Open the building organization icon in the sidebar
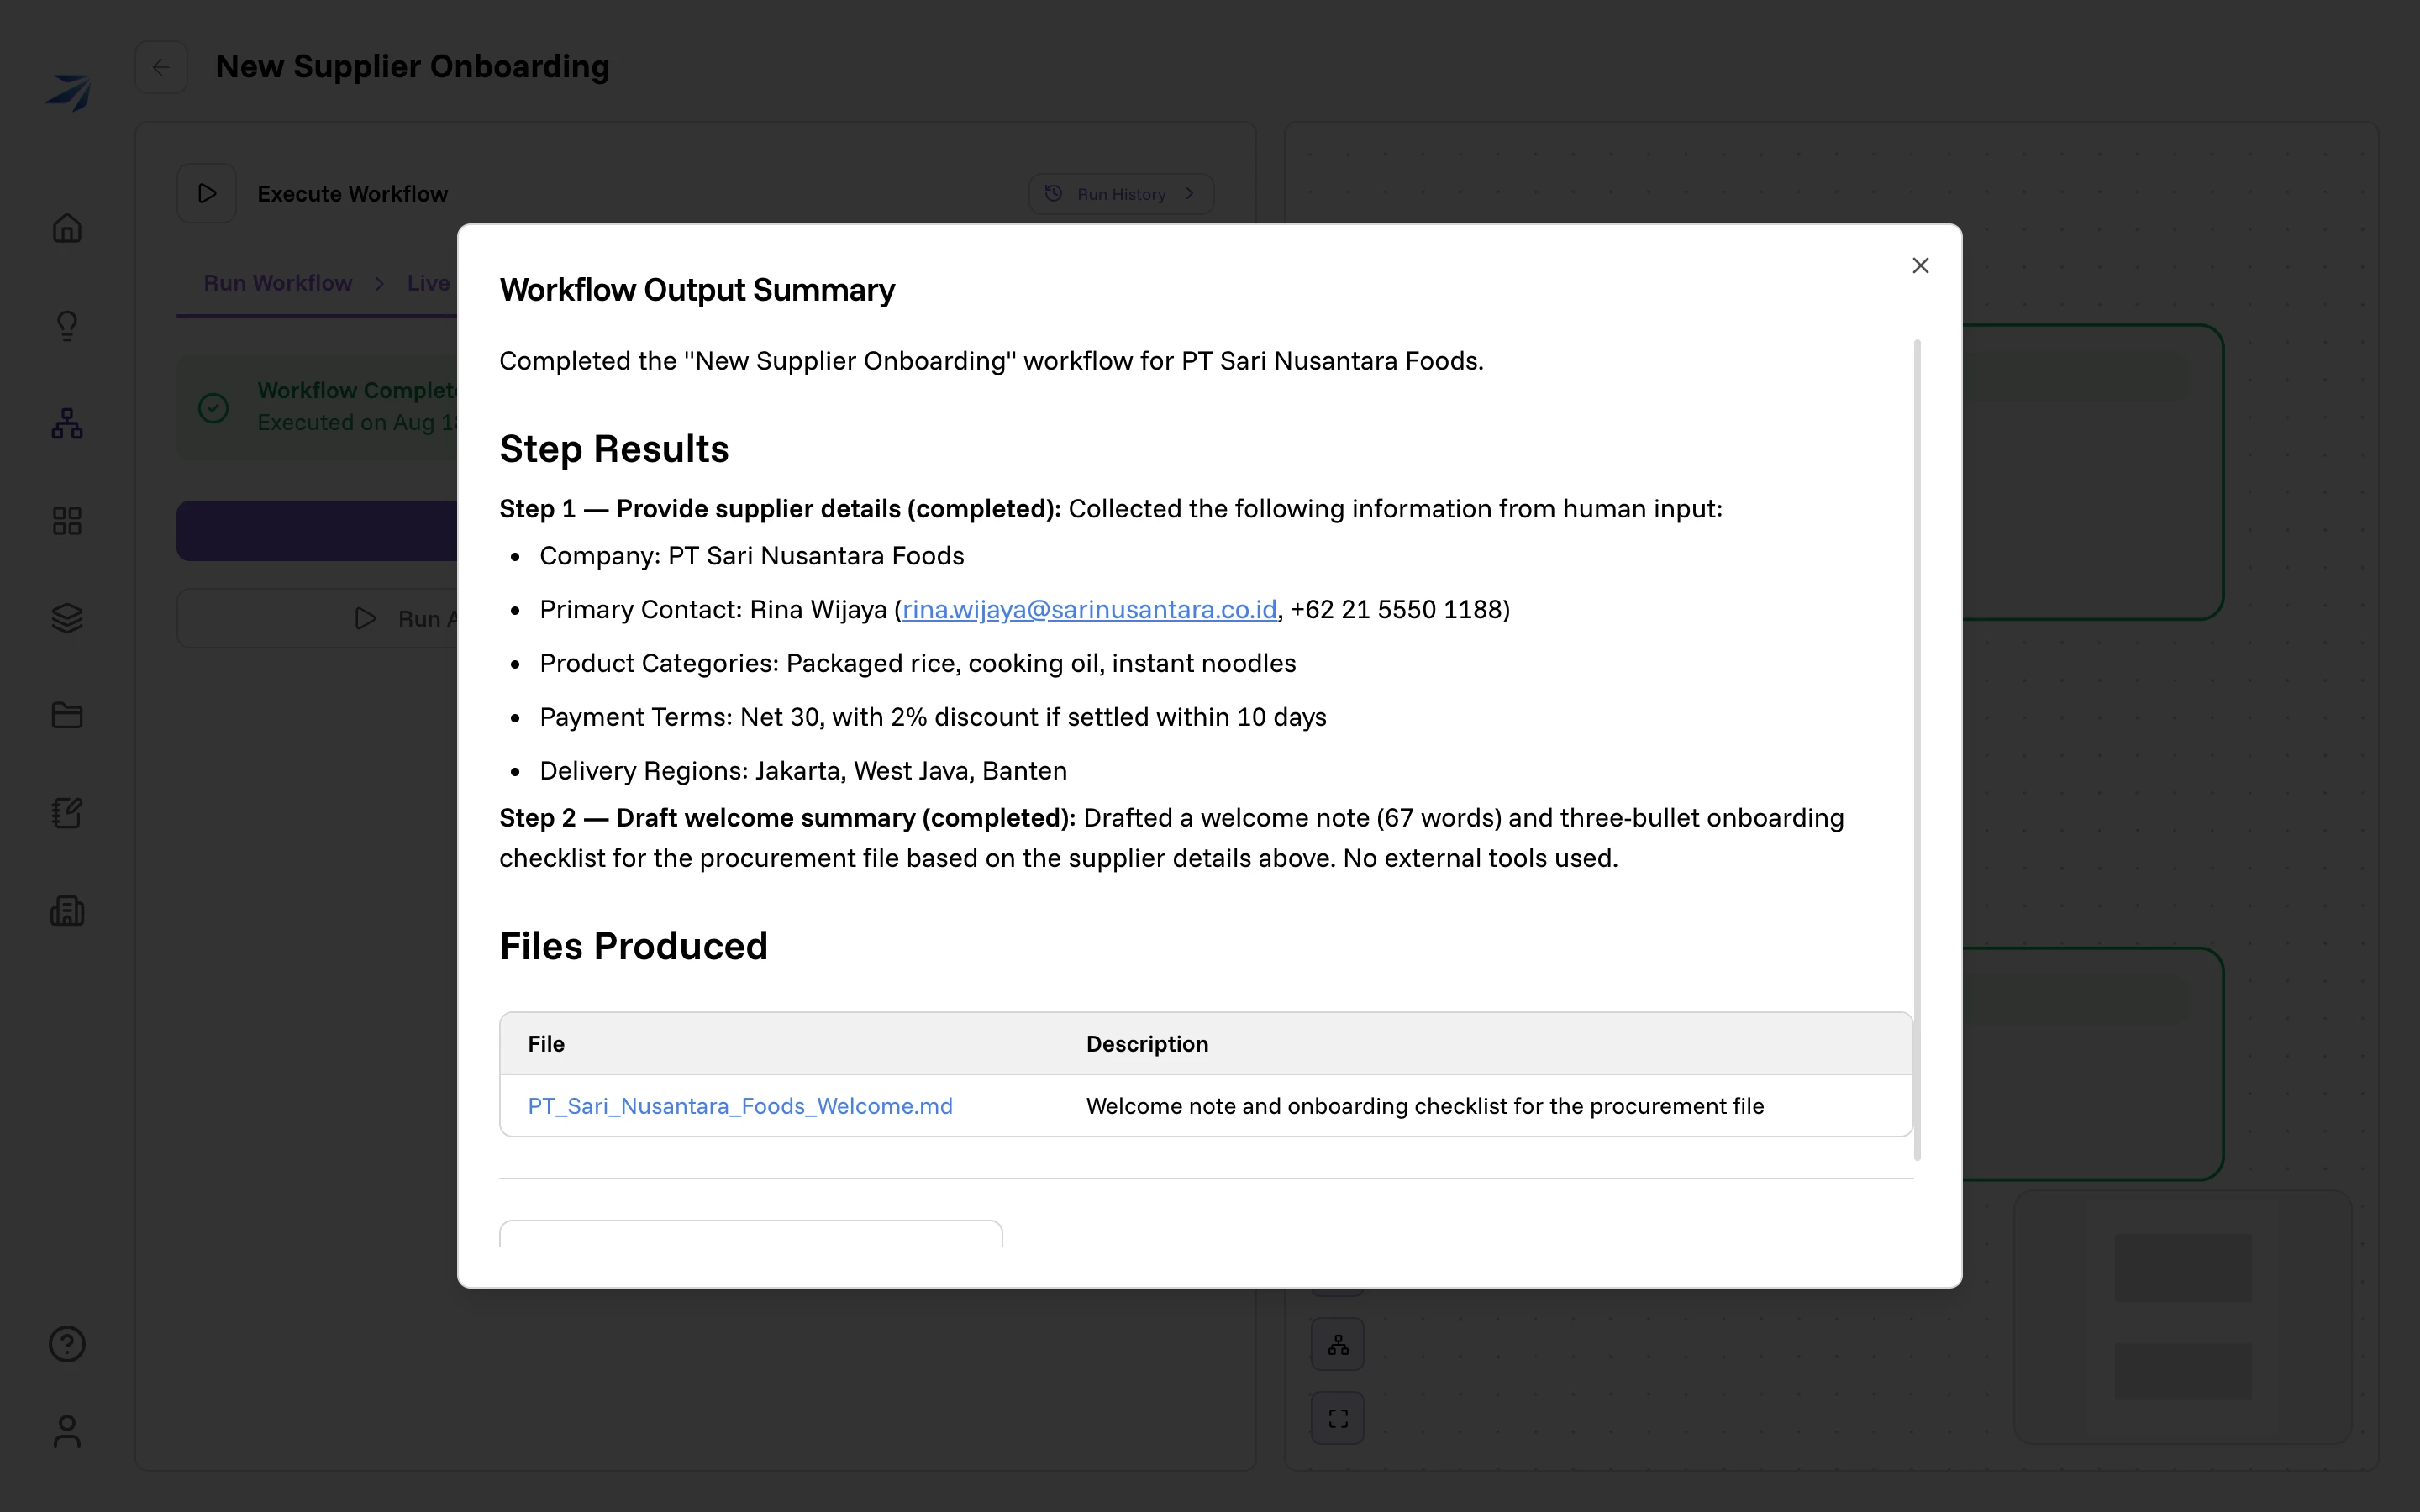 tap(67, 911)
